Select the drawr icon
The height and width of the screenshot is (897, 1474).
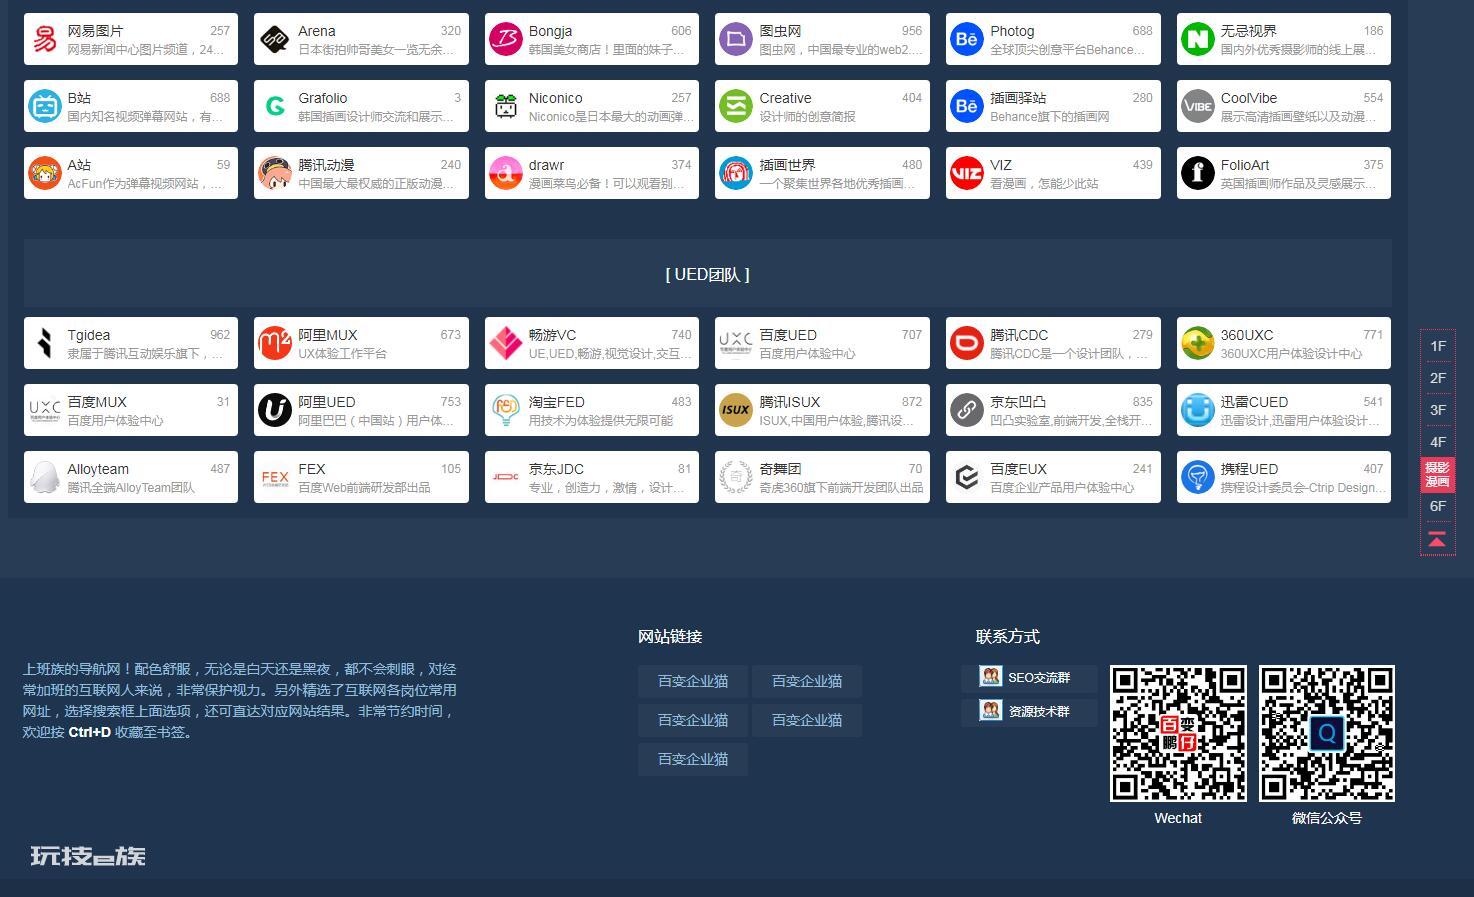(506, 173)
